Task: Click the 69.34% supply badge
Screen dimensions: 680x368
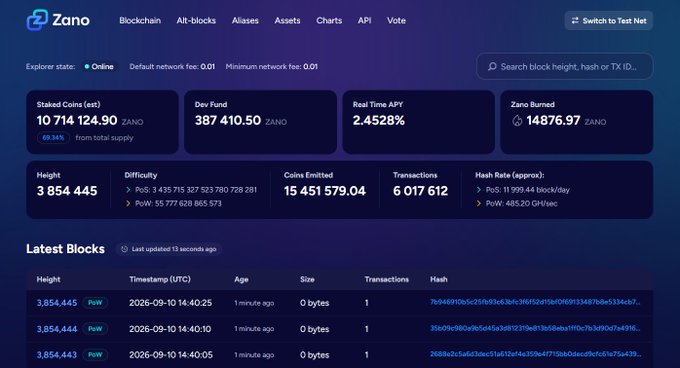Action: tap(53, 138)
